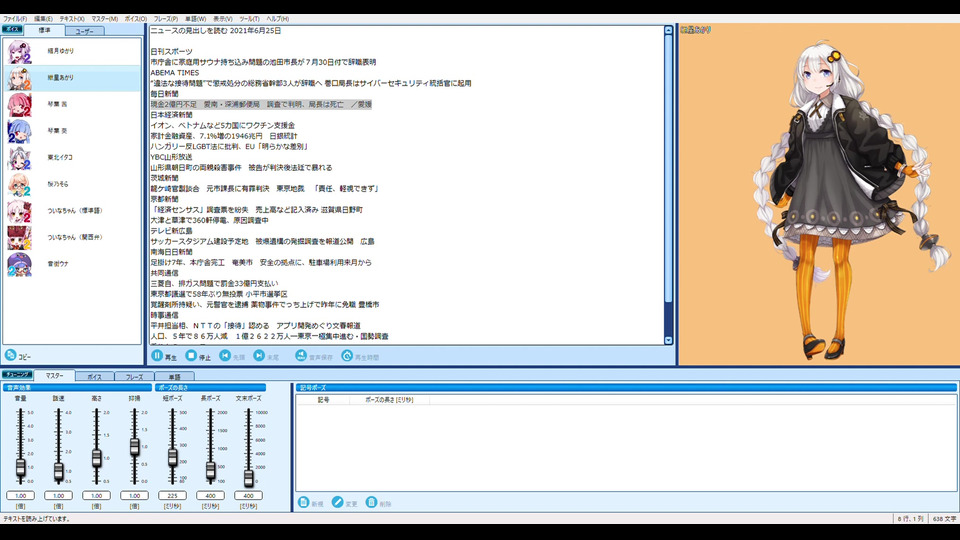960x540 pixels.
Task: Click the 文末ポーズ slider handle
Action: coord(248,478)
